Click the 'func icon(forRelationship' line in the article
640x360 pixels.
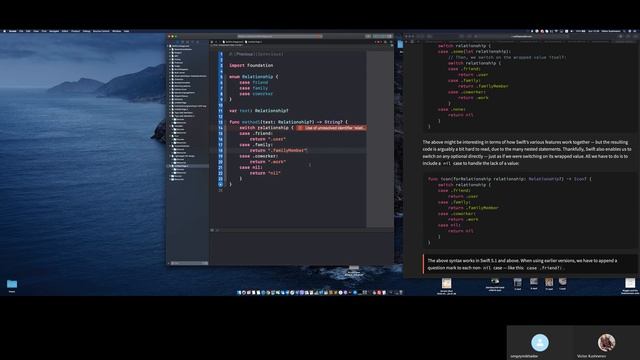click(510, 179)
